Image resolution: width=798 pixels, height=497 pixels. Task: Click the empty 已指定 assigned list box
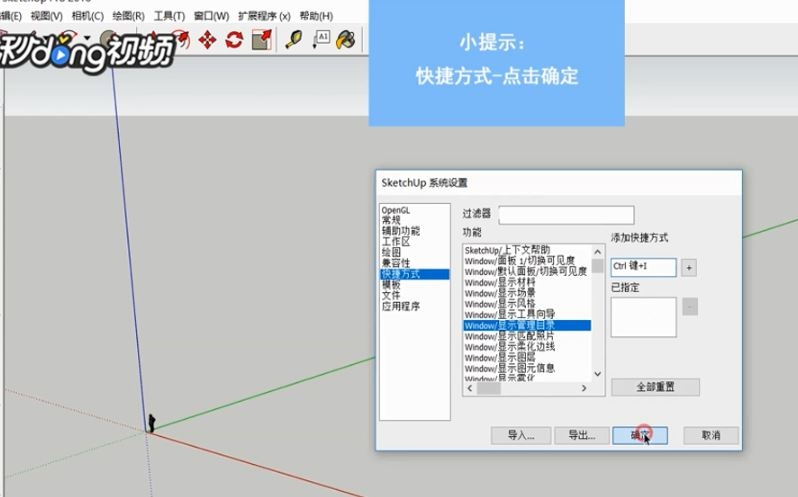click(x=643, y=317)
